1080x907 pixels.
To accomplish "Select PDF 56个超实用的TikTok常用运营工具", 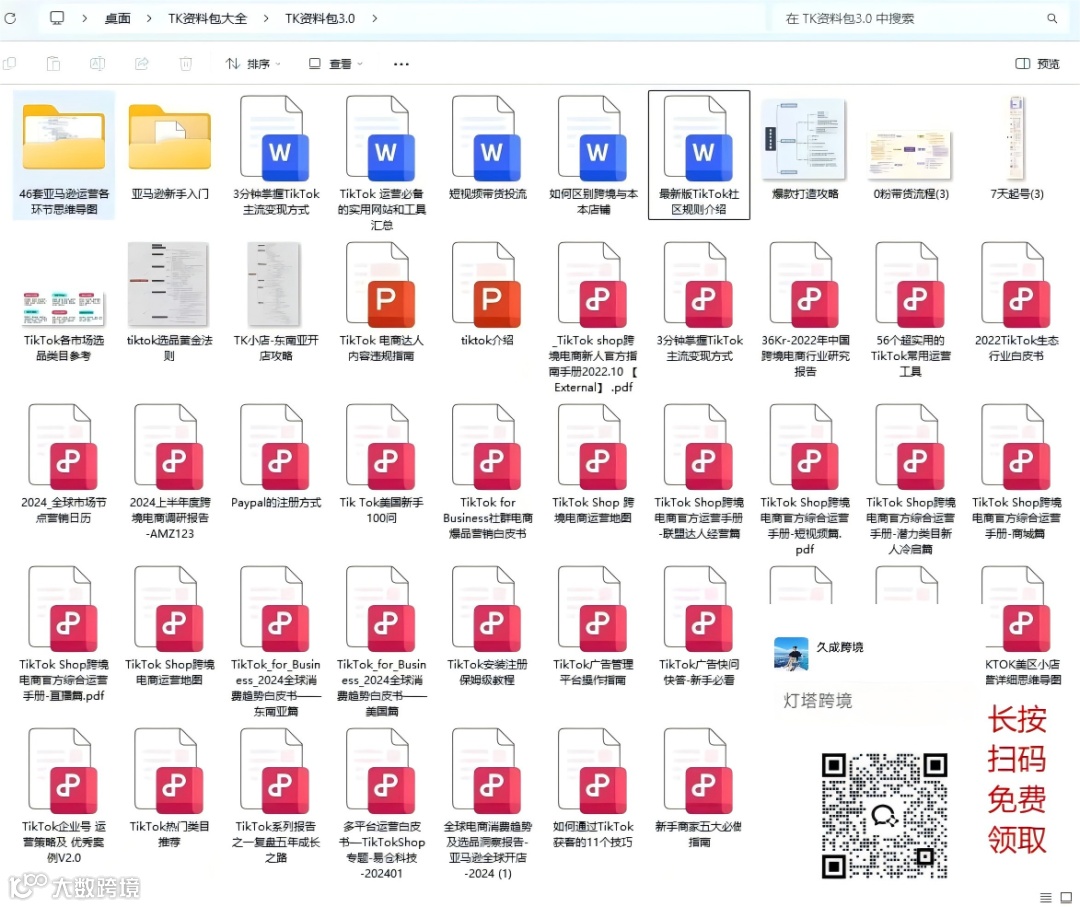I will coord(911,309).
